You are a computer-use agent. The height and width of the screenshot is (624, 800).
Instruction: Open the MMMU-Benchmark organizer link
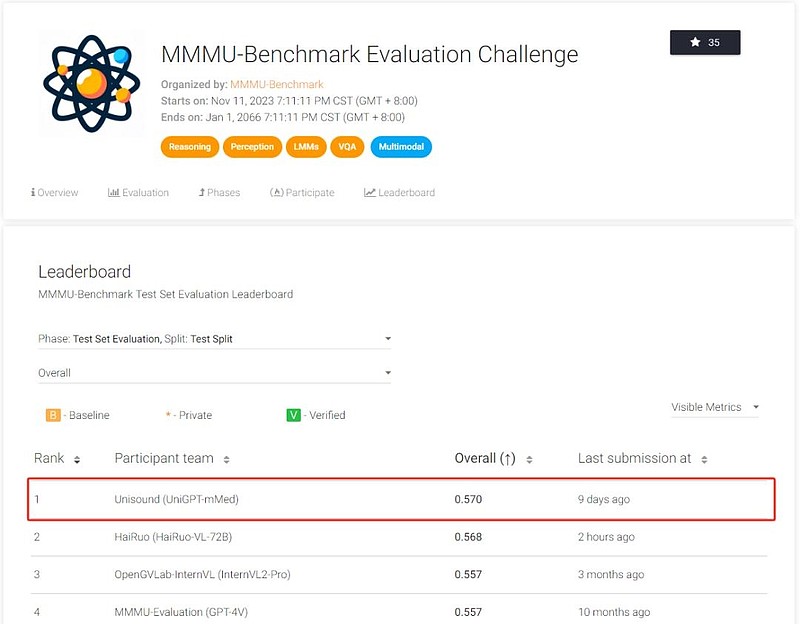pyautogui.click(x=277, y=84)
